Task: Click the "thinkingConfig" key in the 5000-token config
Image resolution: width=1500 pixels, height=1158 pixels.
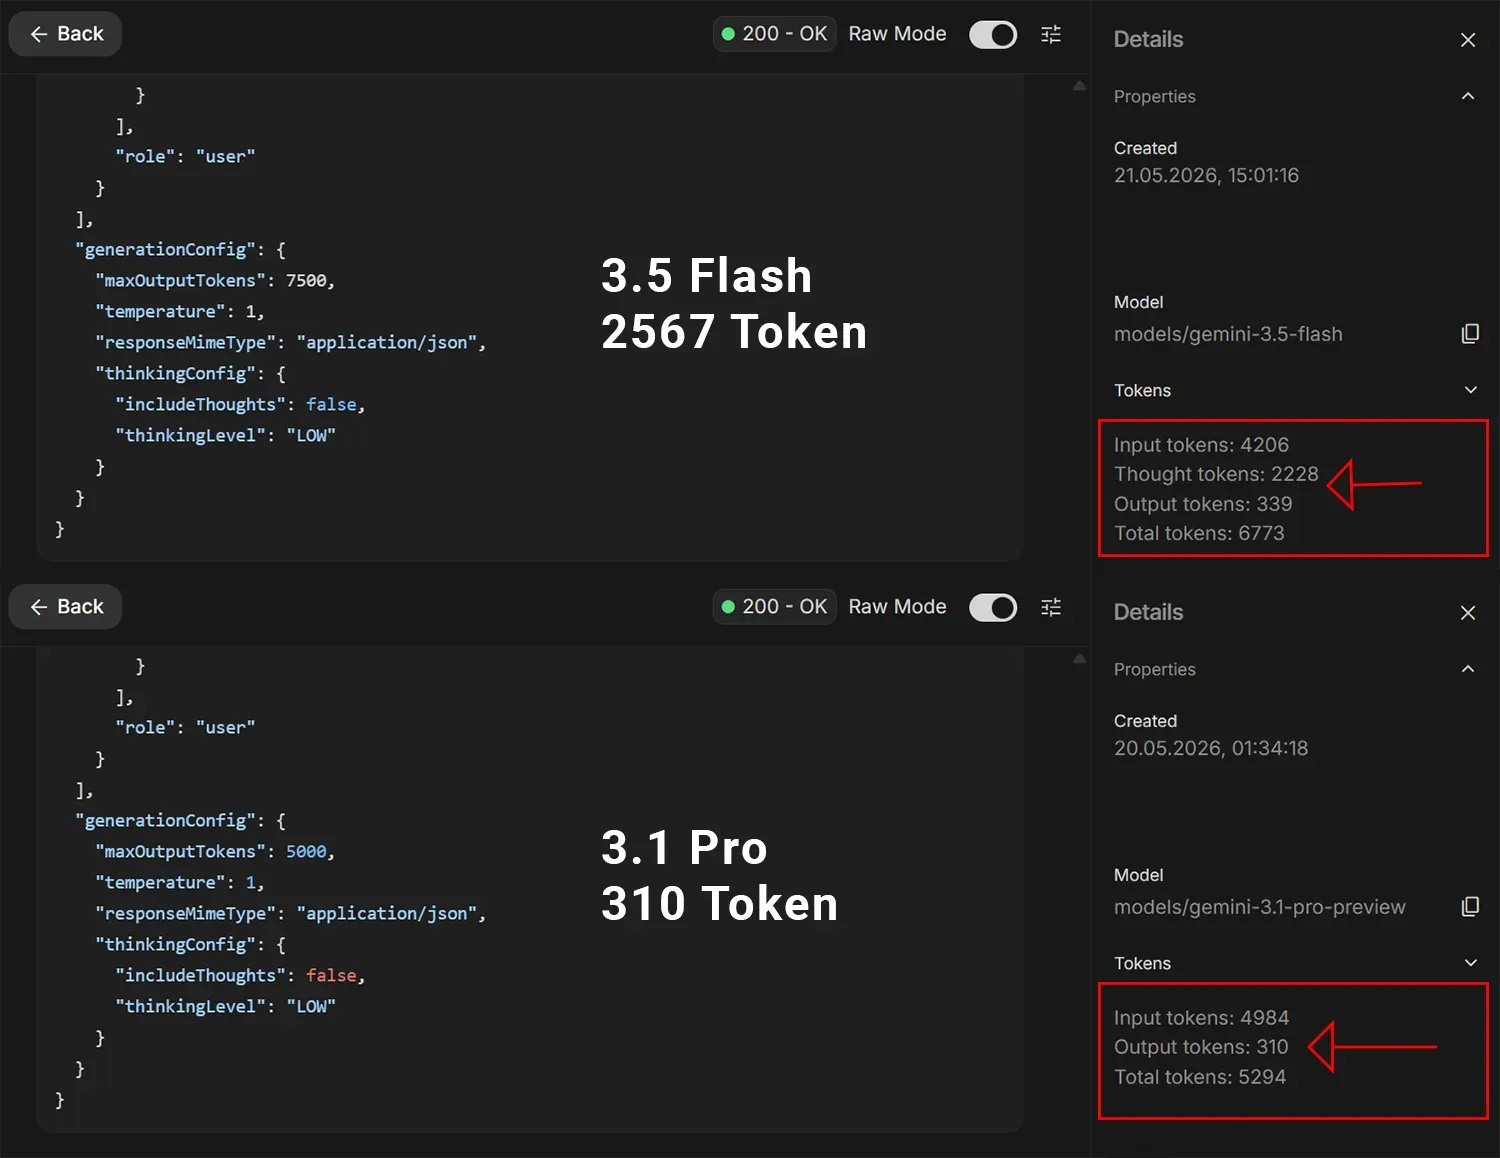Action: click(175, 945)
